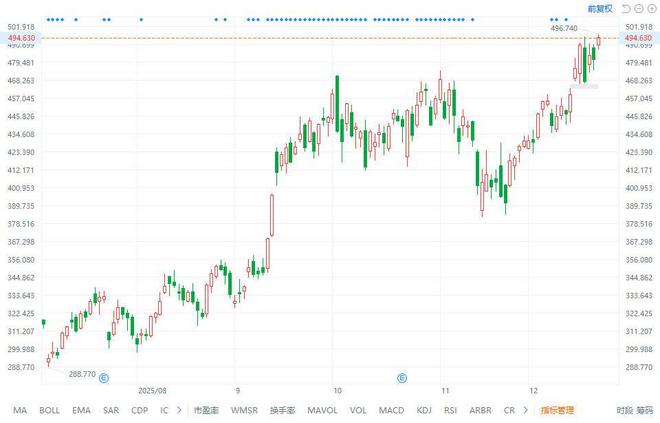660x423 pixels.
Task: Show the VOL volume indicator
Action: tap(359, 410)
